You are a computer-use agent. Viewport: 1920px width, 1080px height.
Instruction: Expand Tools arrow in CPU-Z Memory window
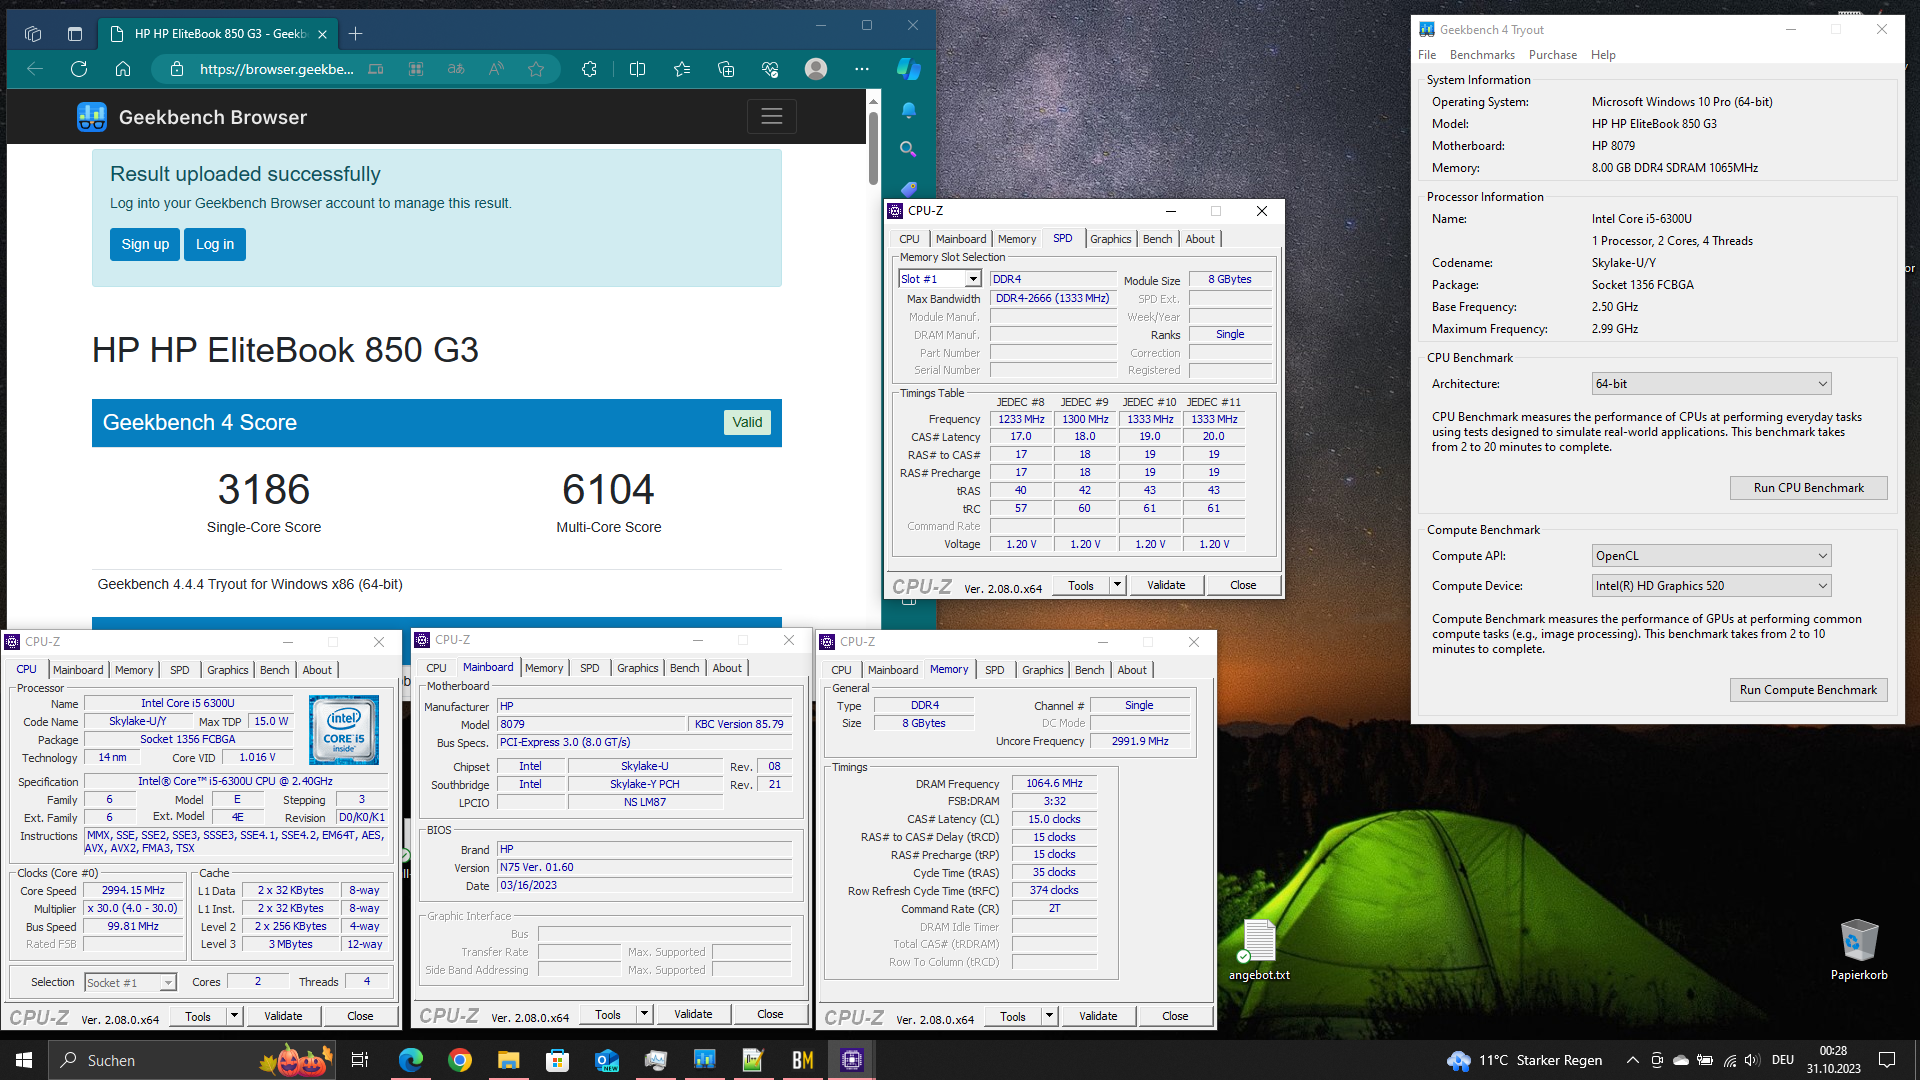click(1049, 1016)
